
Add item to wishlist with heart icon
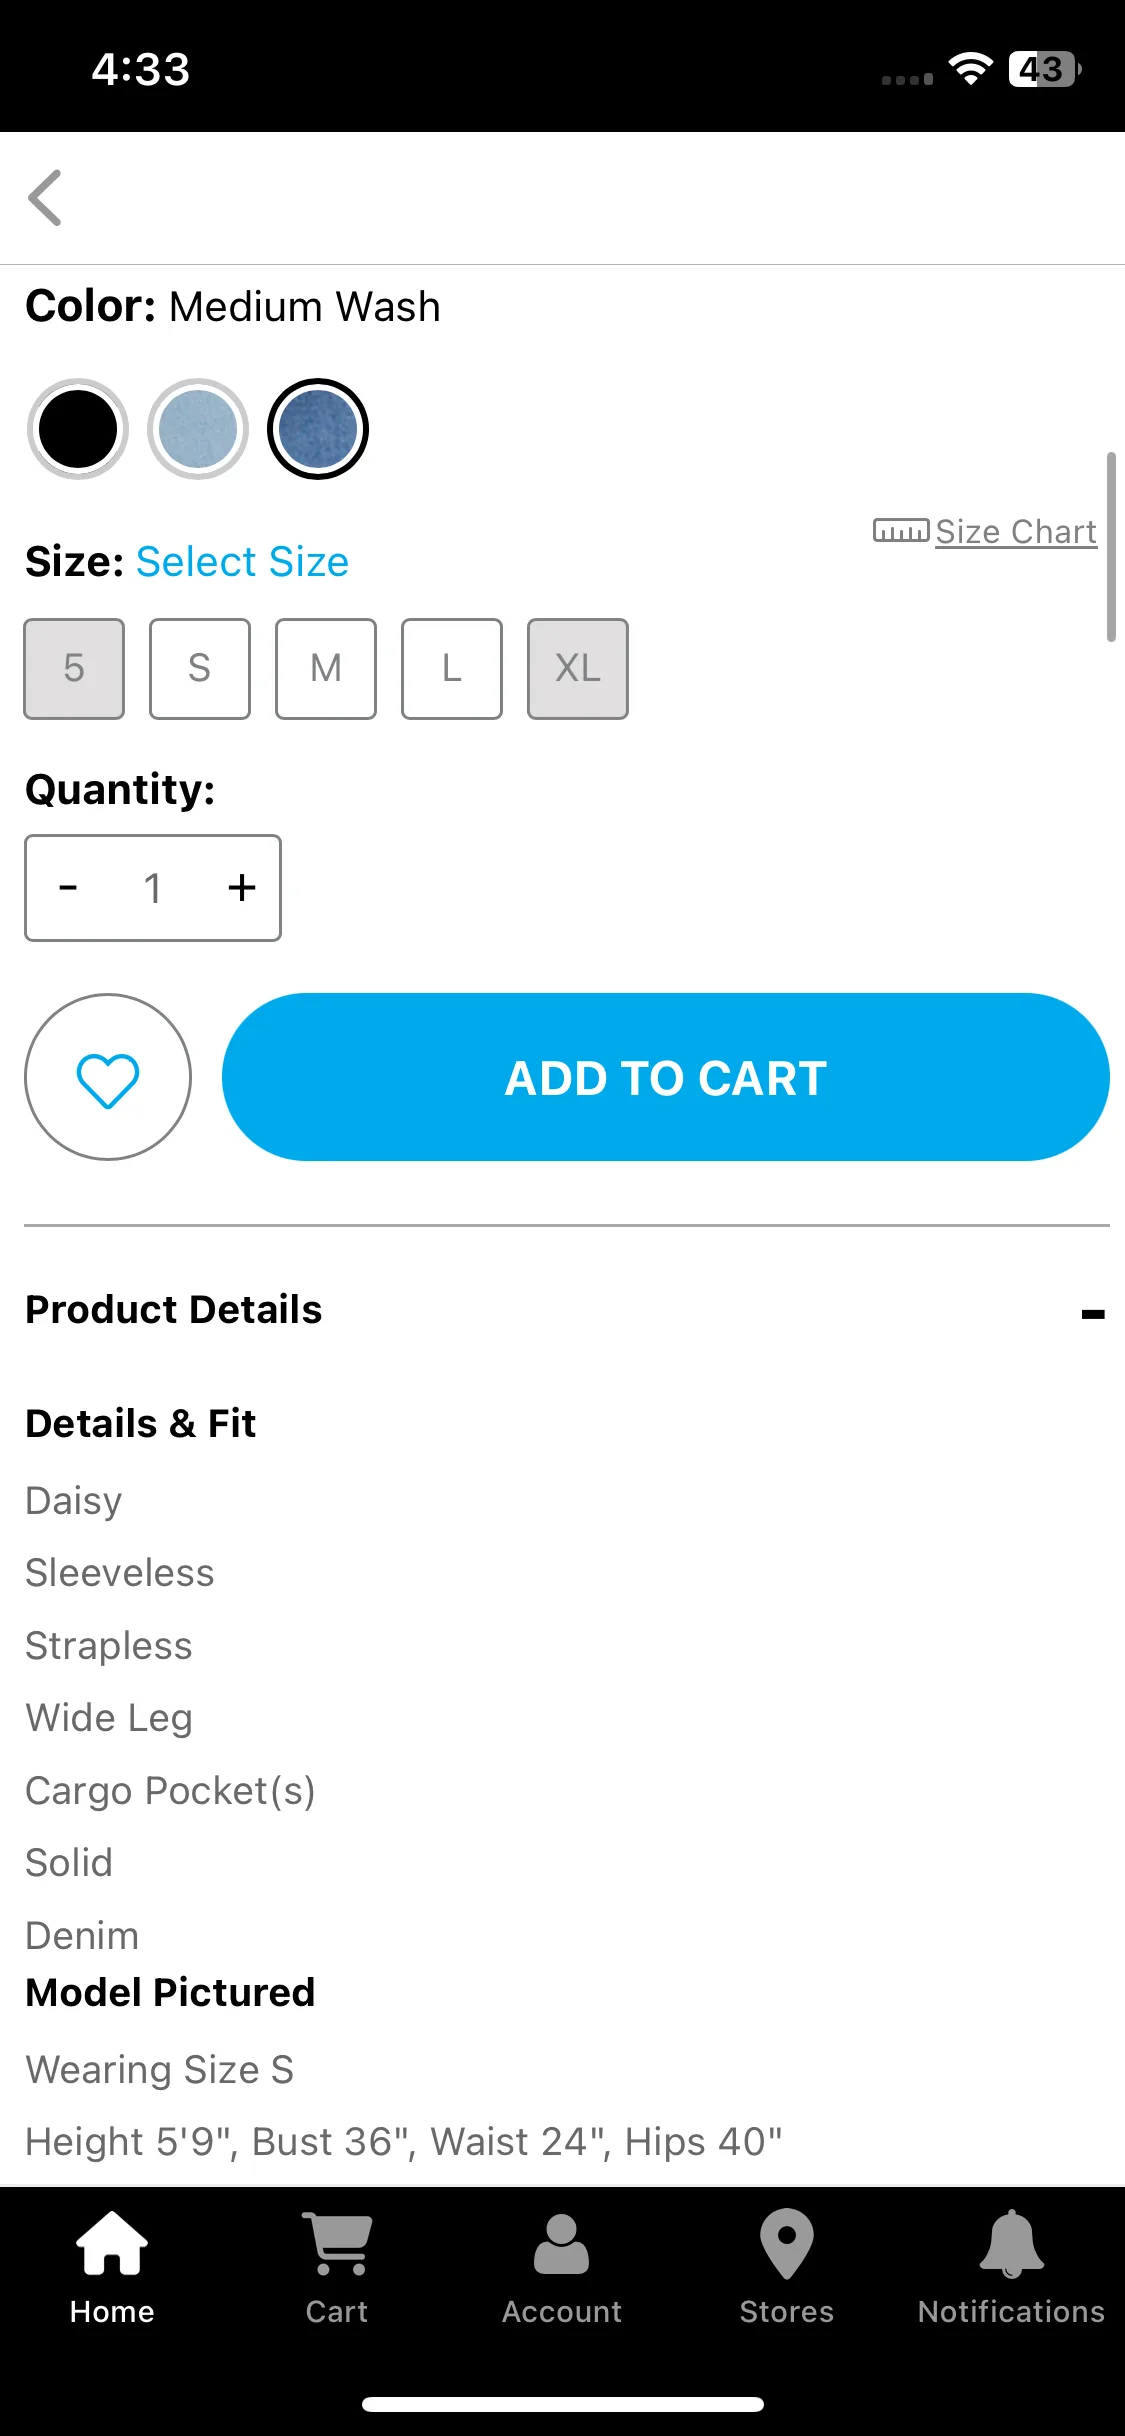108,1077
